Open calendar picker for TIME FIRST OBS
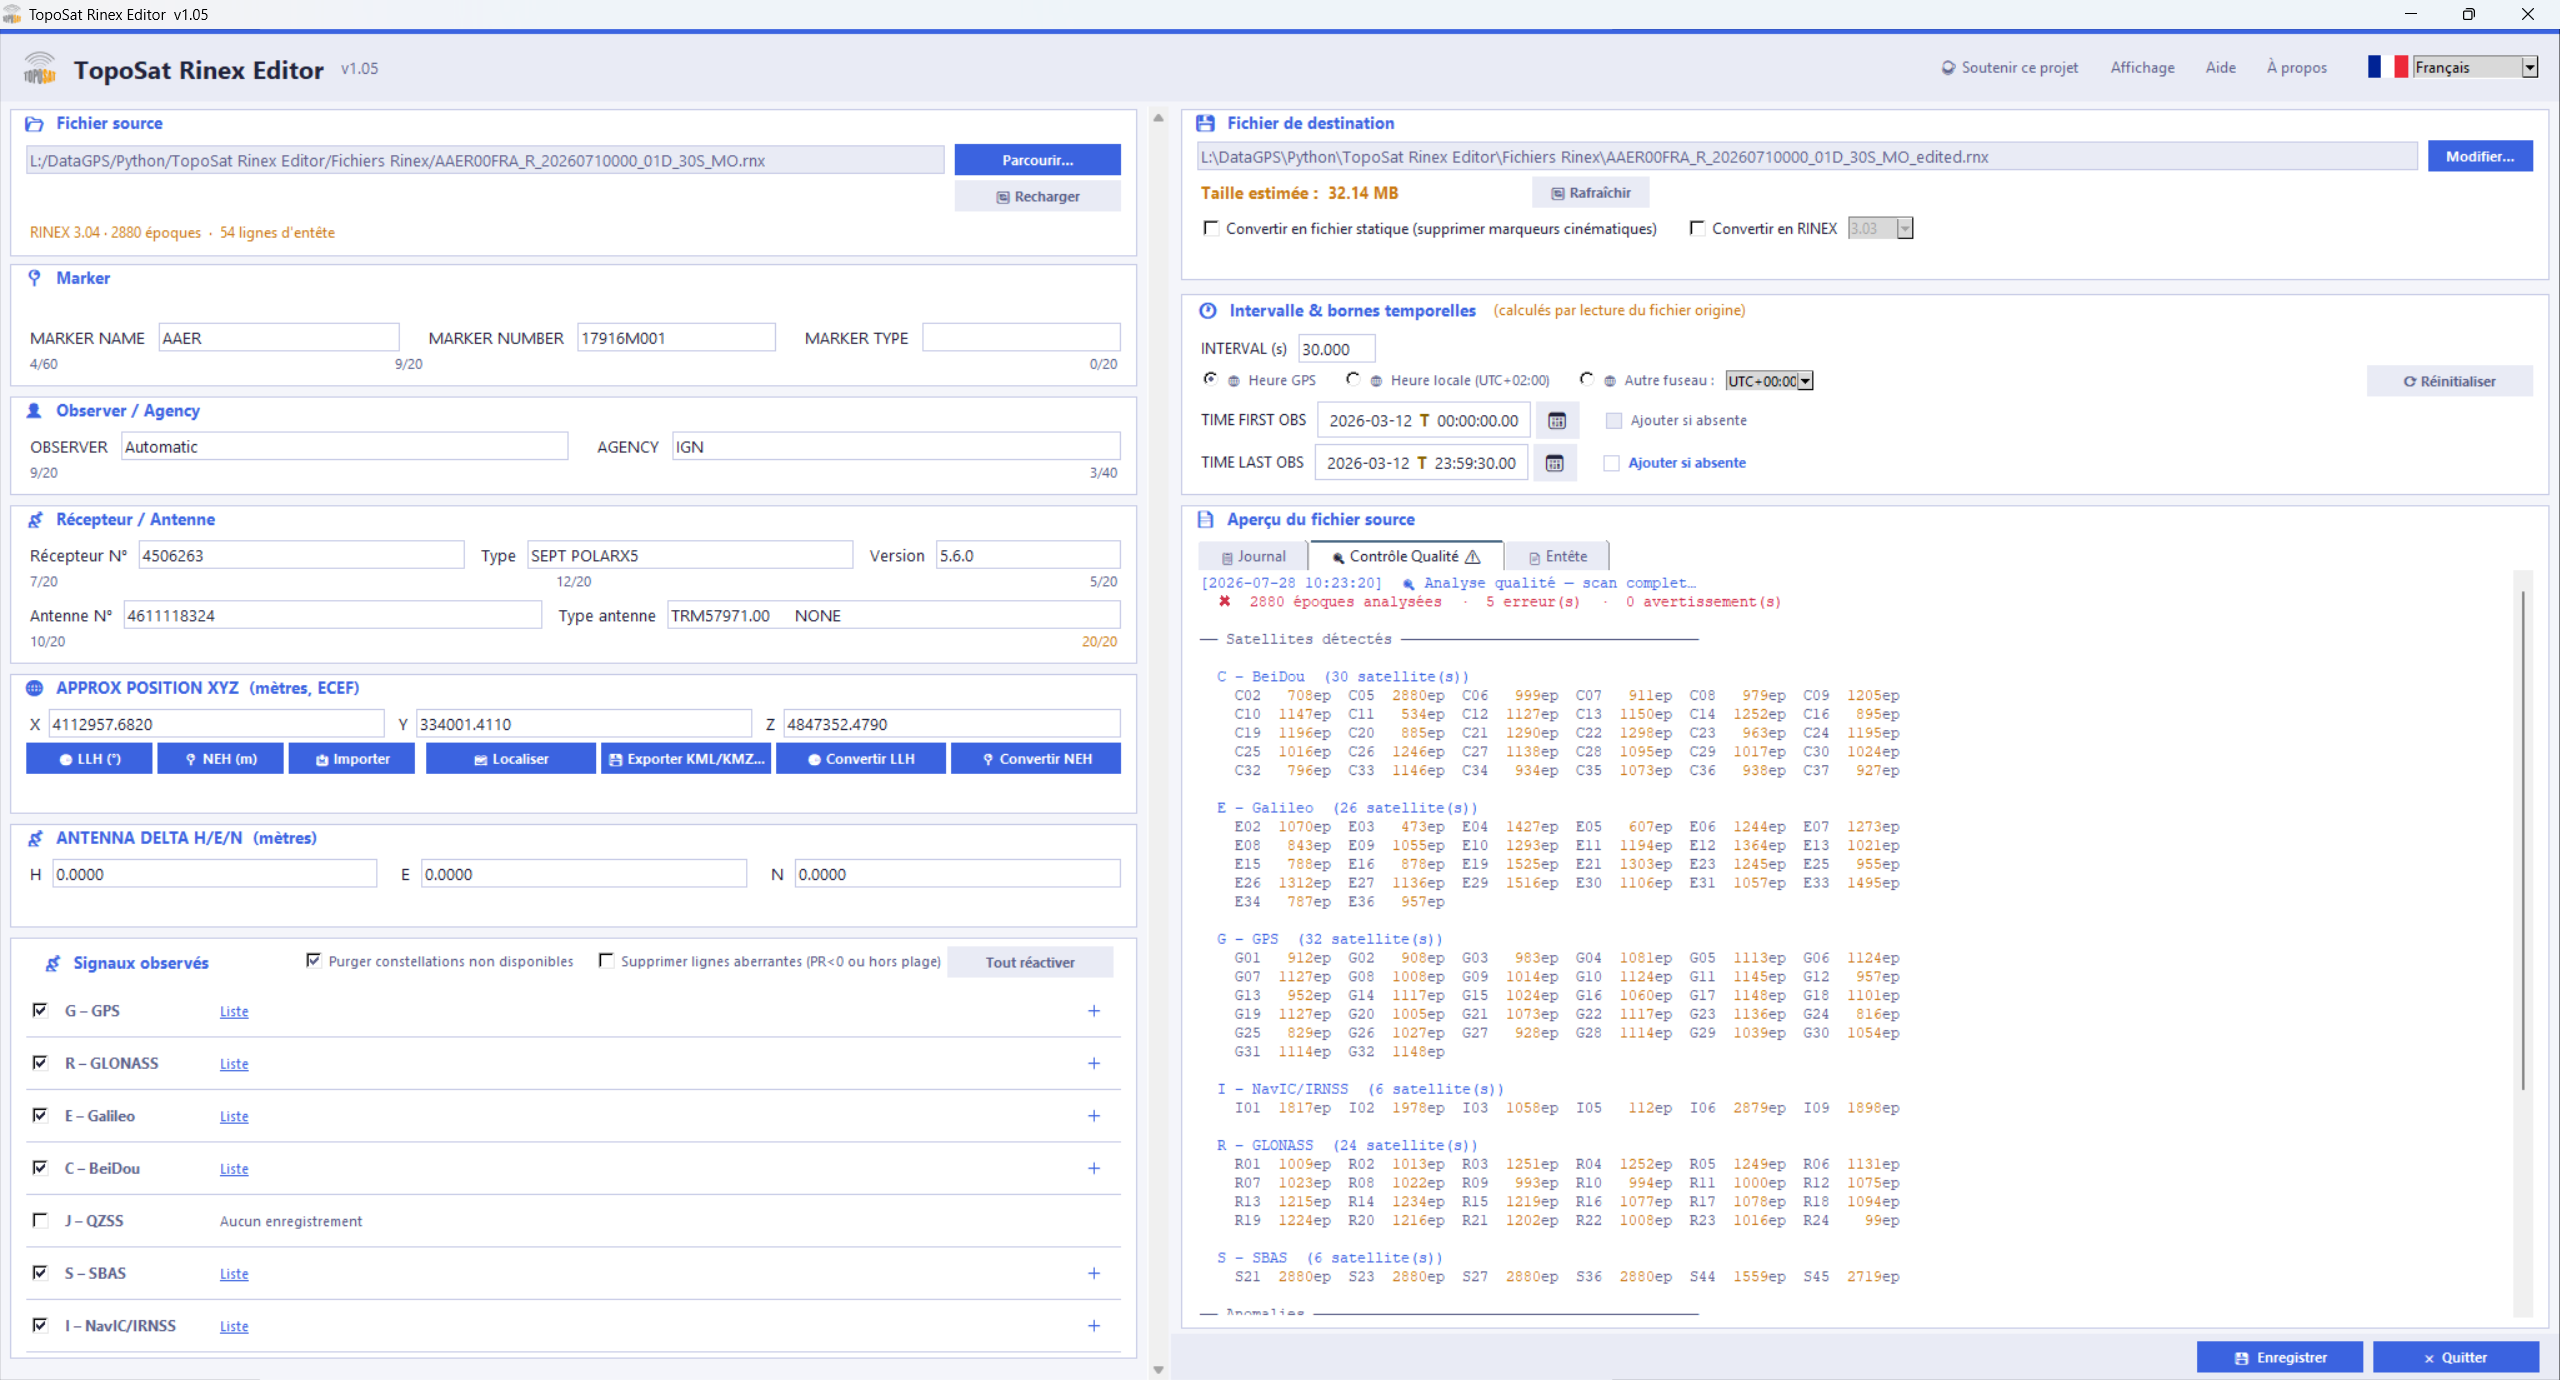 coord(1557,421)
